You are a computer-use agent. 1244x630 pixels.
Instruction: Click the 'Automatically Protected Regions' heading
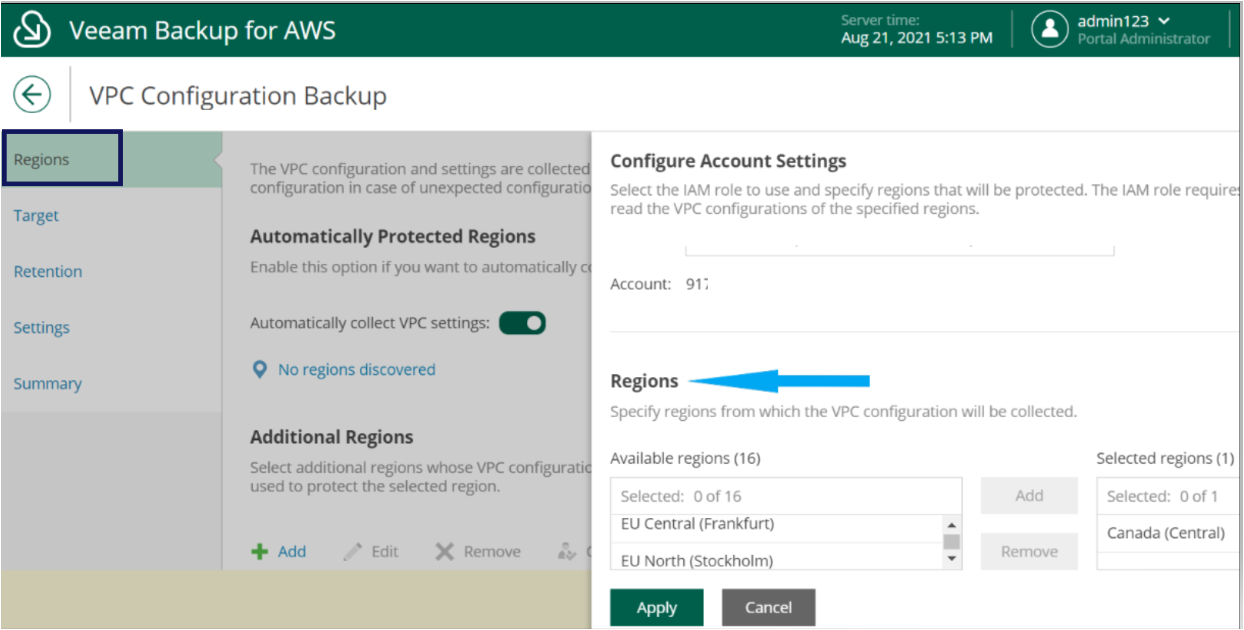(393, 236)
